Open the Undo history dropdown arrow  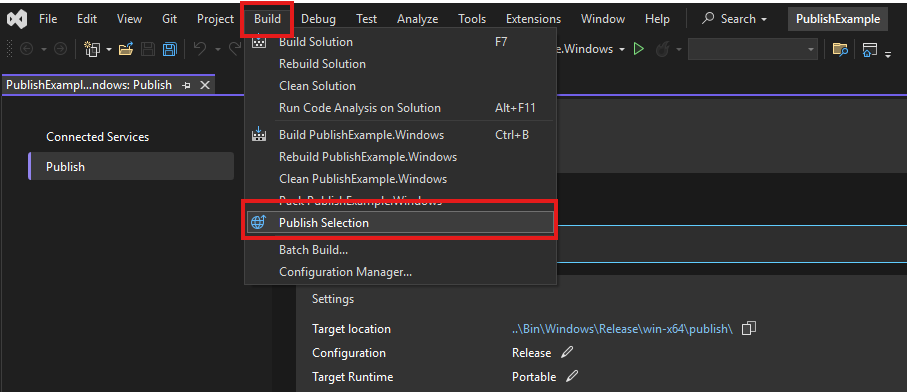218,50
